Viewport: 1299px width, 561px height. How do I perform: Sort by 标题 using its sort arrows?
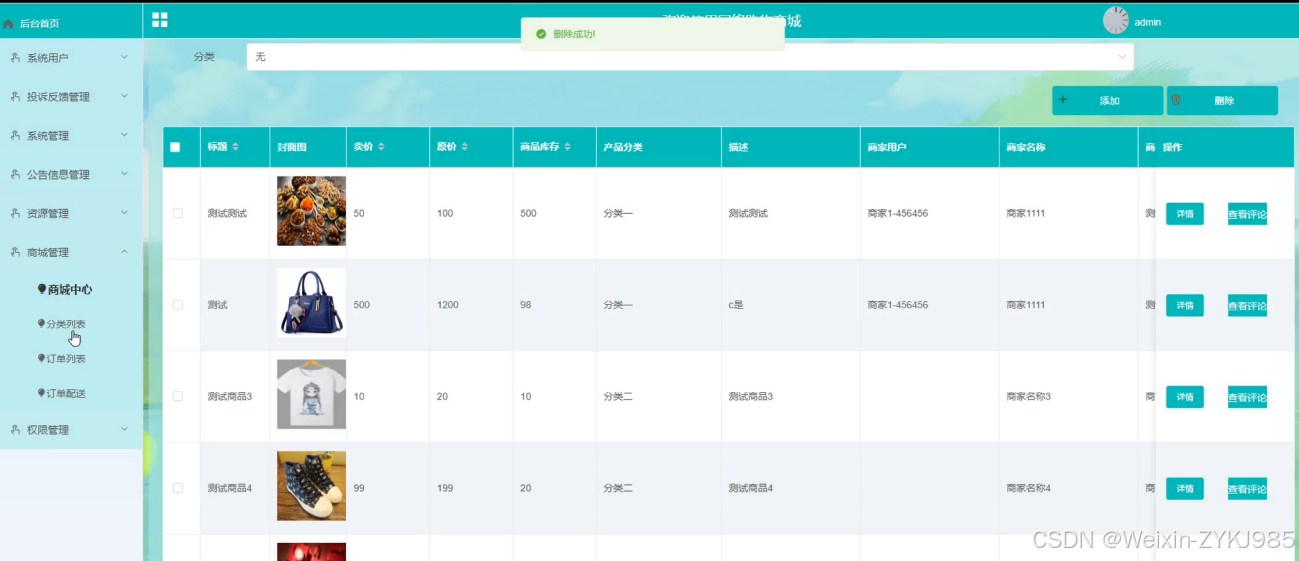(236, 147)
